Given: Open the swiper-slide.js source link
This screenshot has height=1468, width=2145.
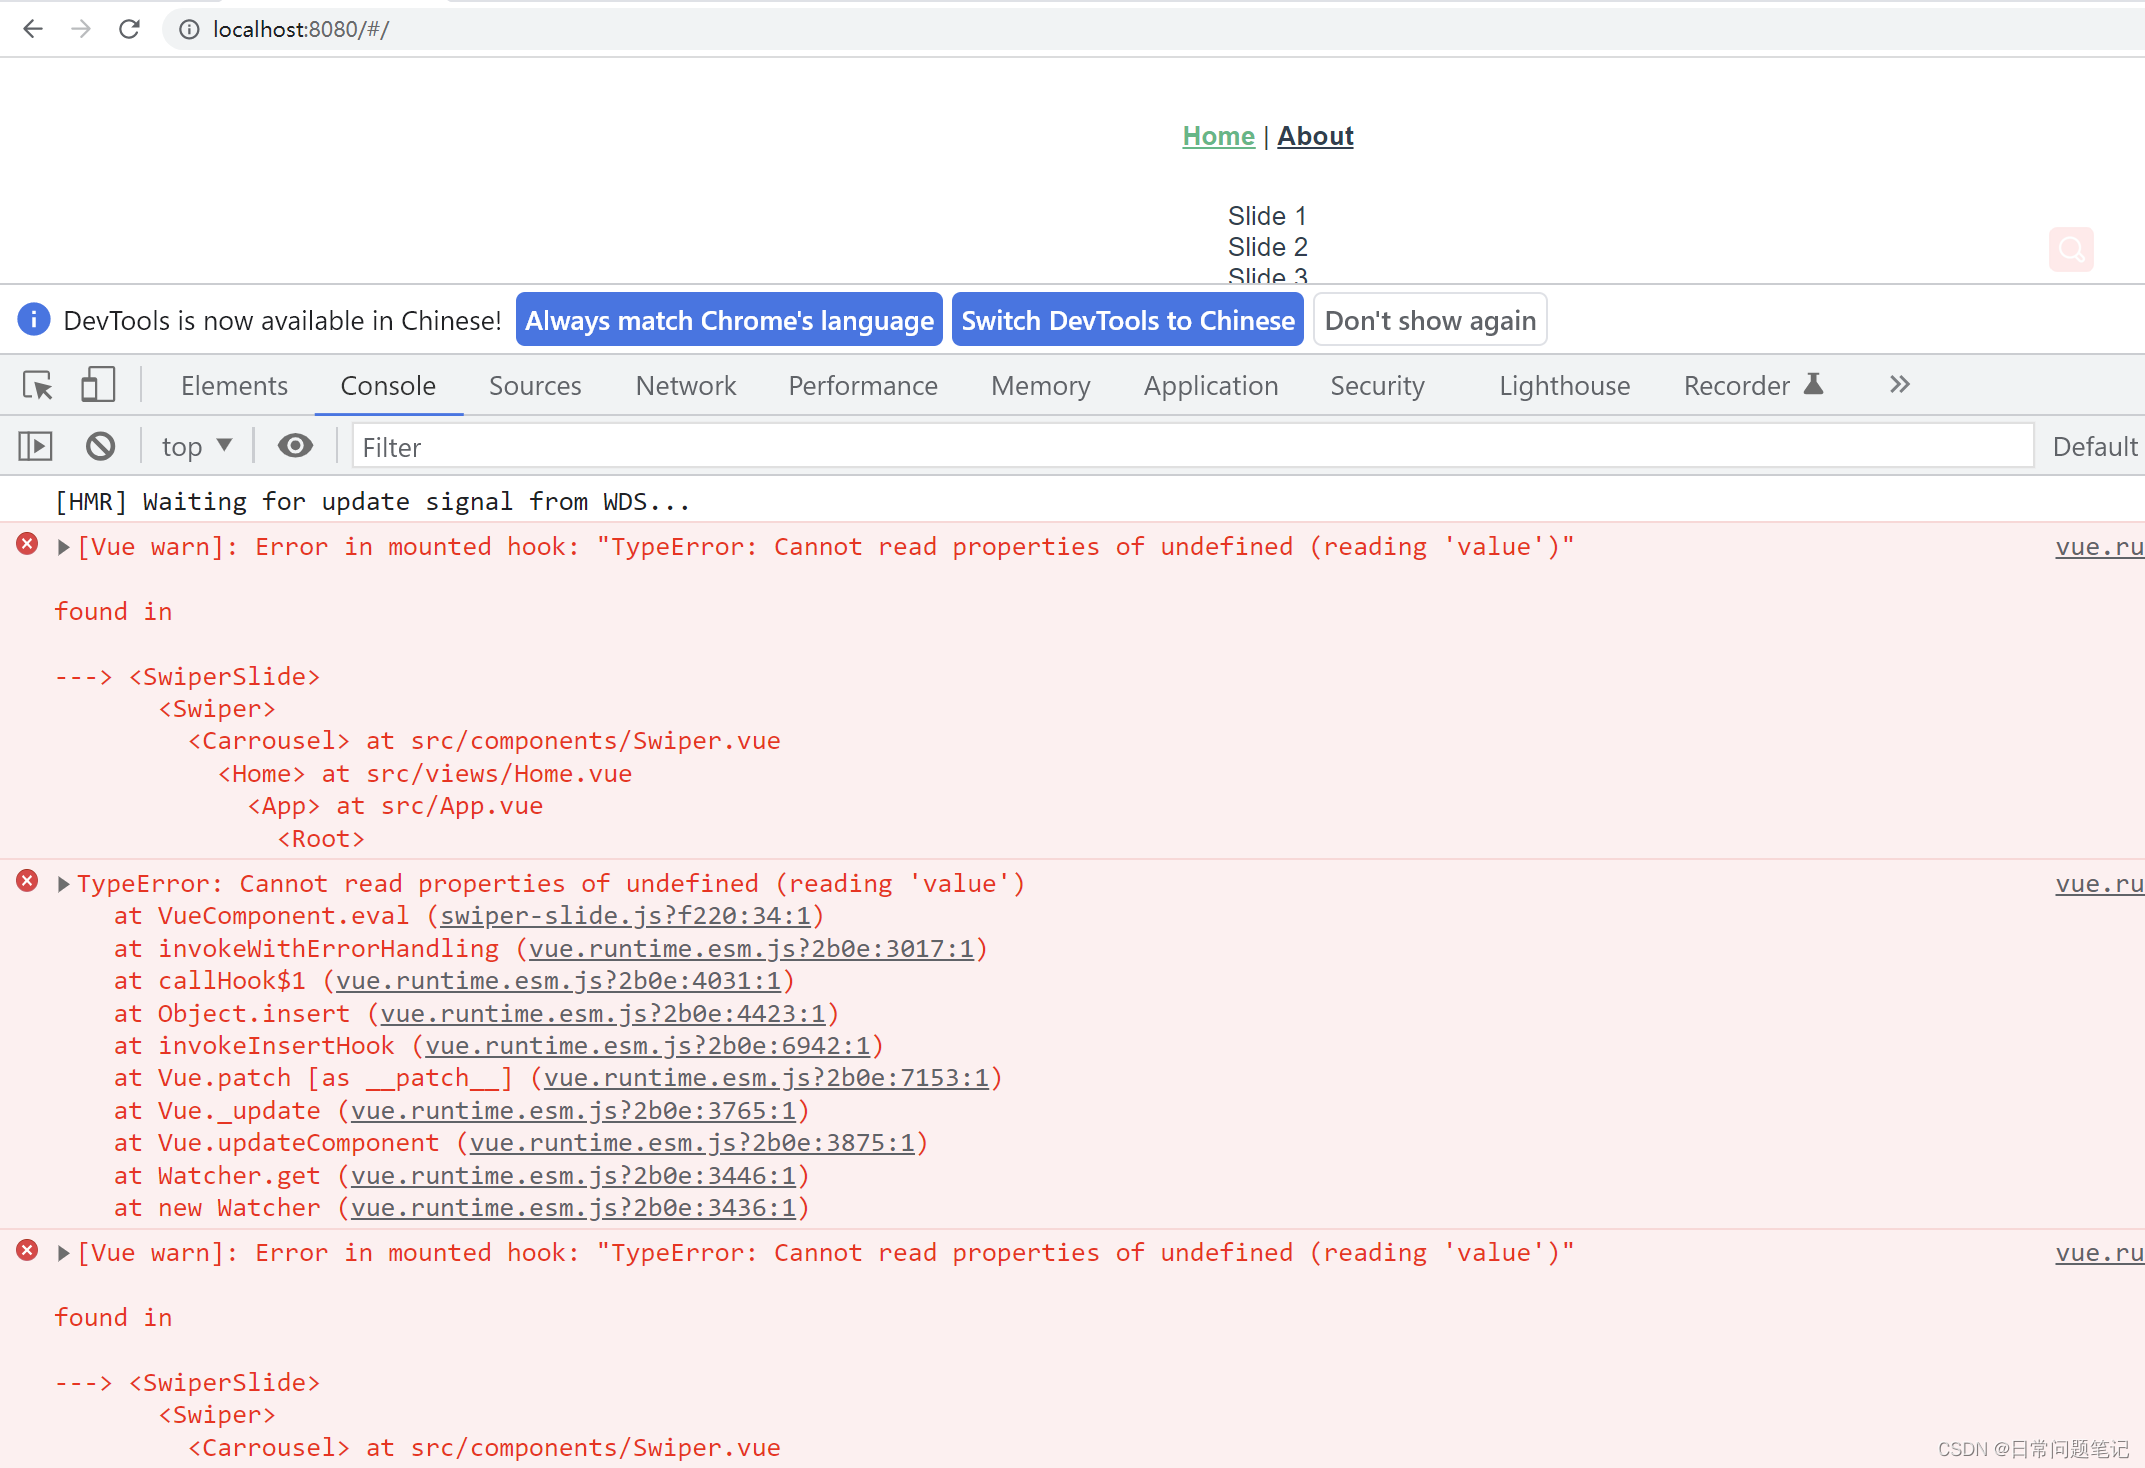Looking at the screenshot, I should pos(625,916).
